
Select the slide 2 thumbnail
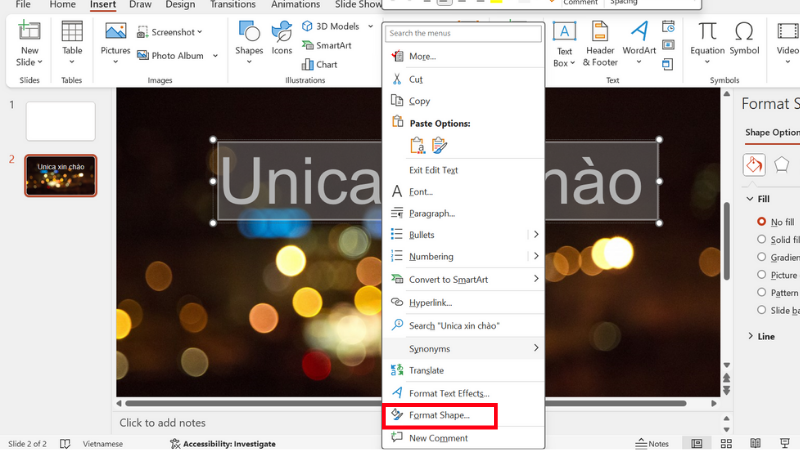[60, 175]
